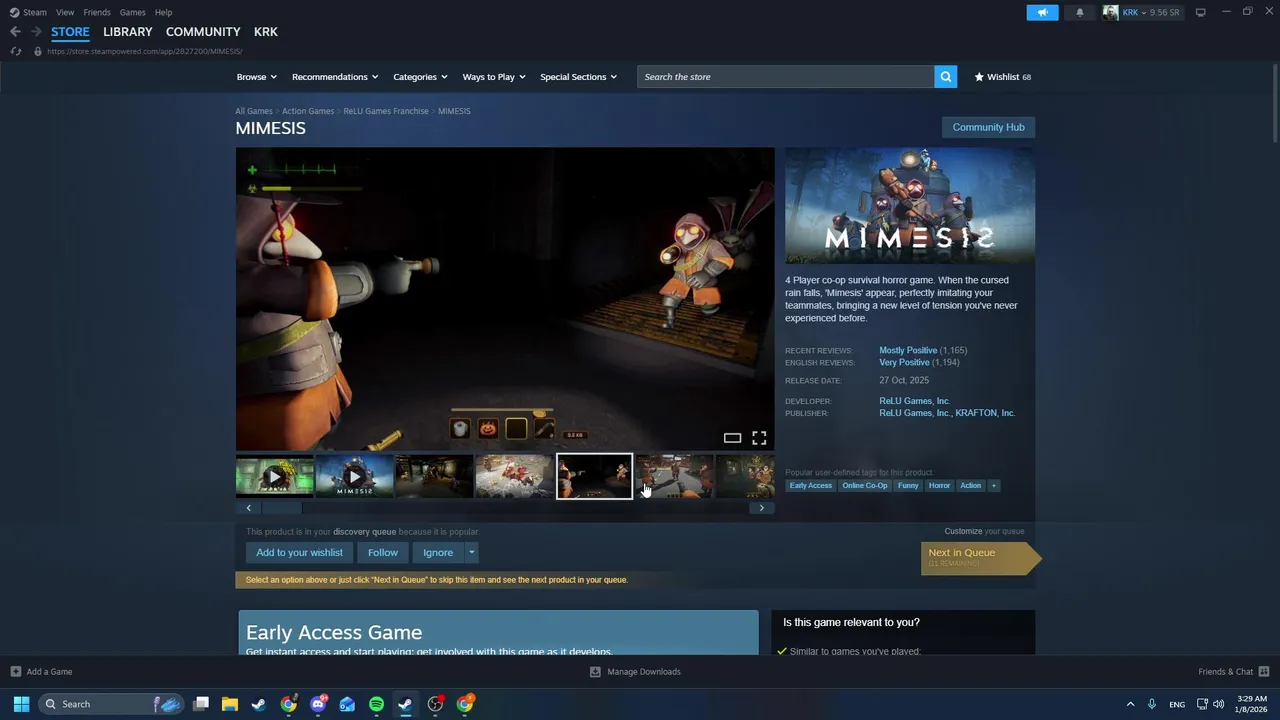Viewport: 1280px width, 720px height.
Task: Show hidden system tray icons
Action: (x=1130, y=704)
